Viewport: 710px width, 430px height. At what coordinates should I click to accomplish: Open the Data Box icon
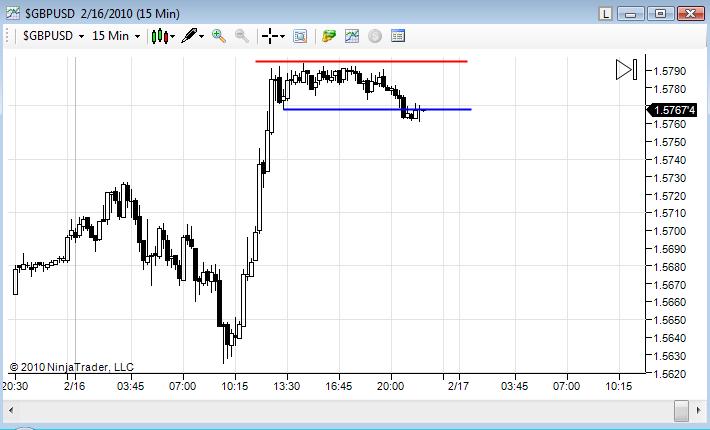click(300, 36)
